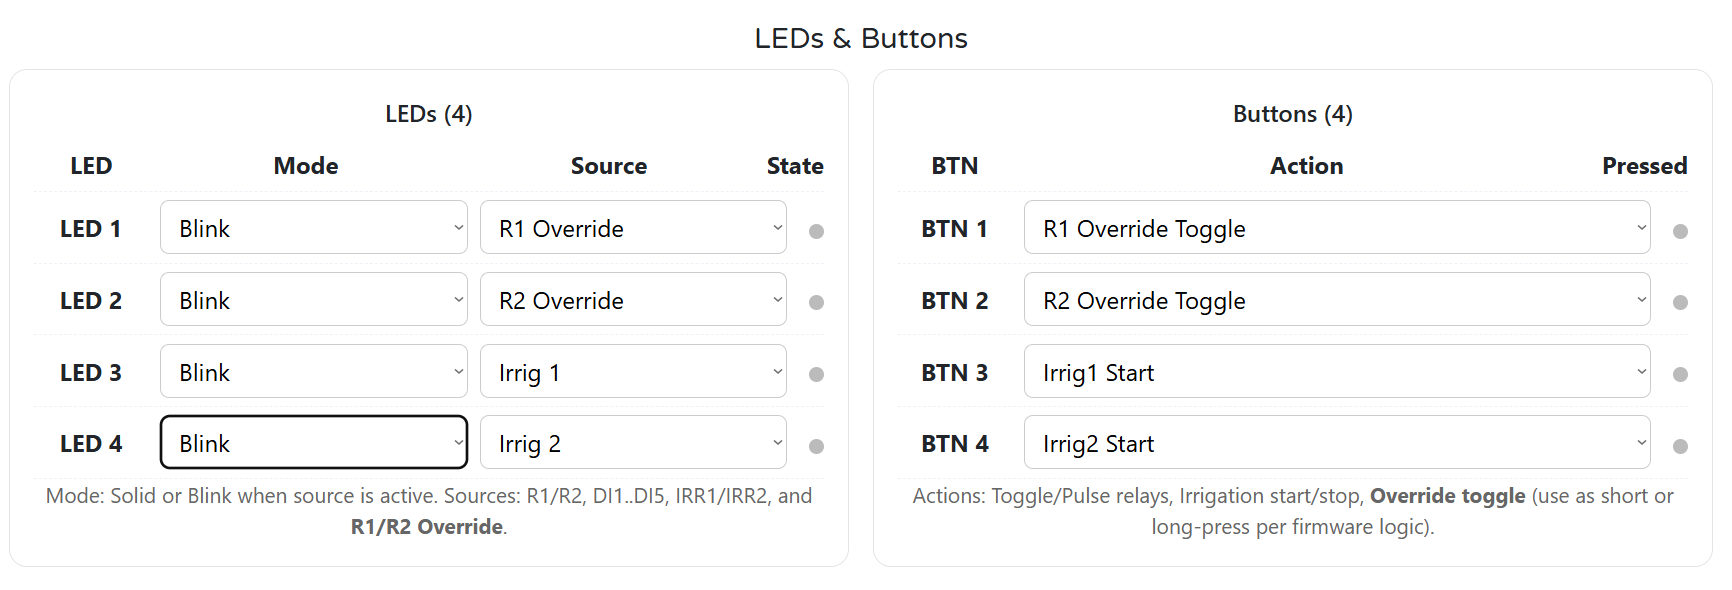
Task: Open the Mode dropdown for LED 2
Action: pyautogui.click(x=313, y=299)
